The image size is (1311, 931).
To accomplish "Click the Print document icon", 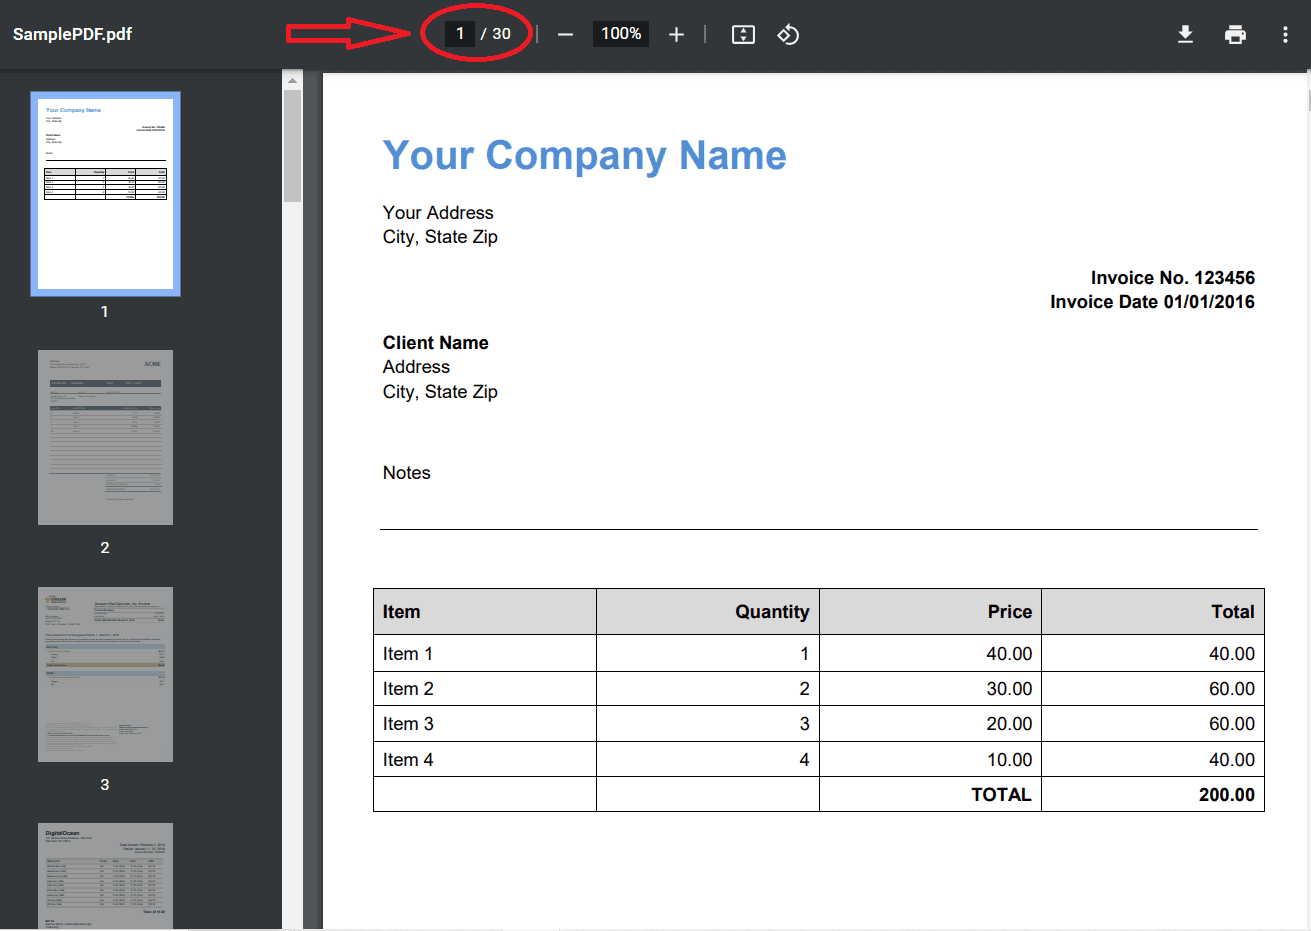I will tap(1235, 33).
